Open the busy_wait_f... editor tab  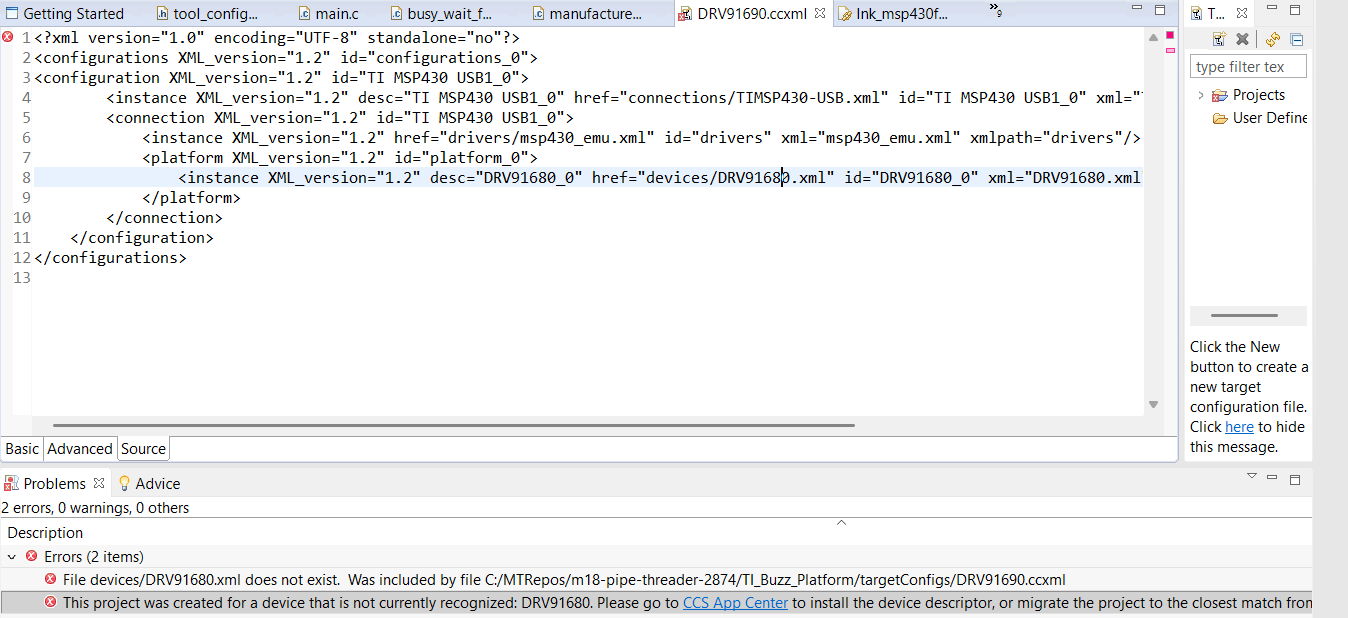(443, 14)
